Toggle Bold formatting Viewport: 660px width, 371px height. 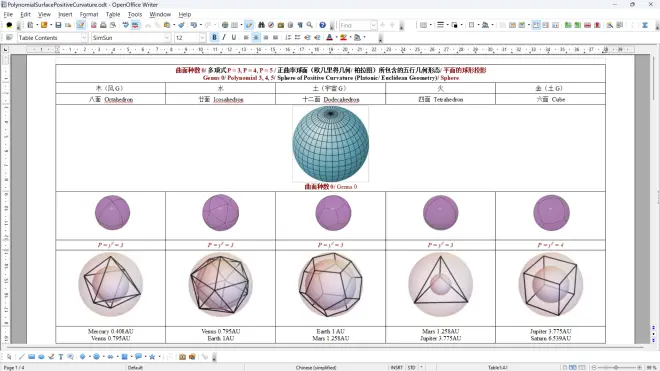(x=214, y=37)
